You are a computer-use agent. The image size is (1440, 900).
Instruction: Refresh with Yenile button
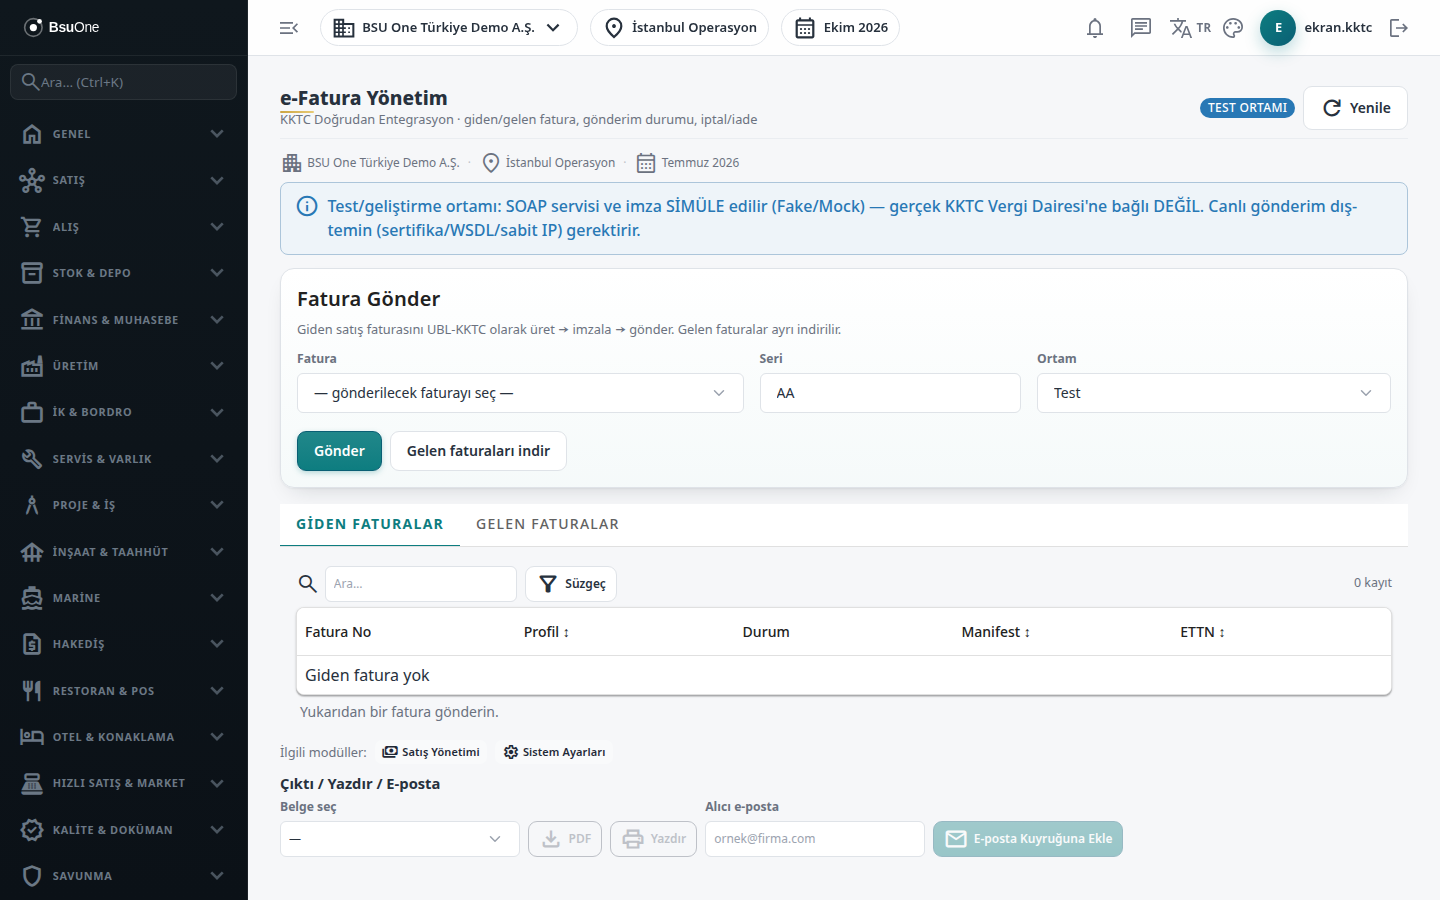click(1355, 108)
